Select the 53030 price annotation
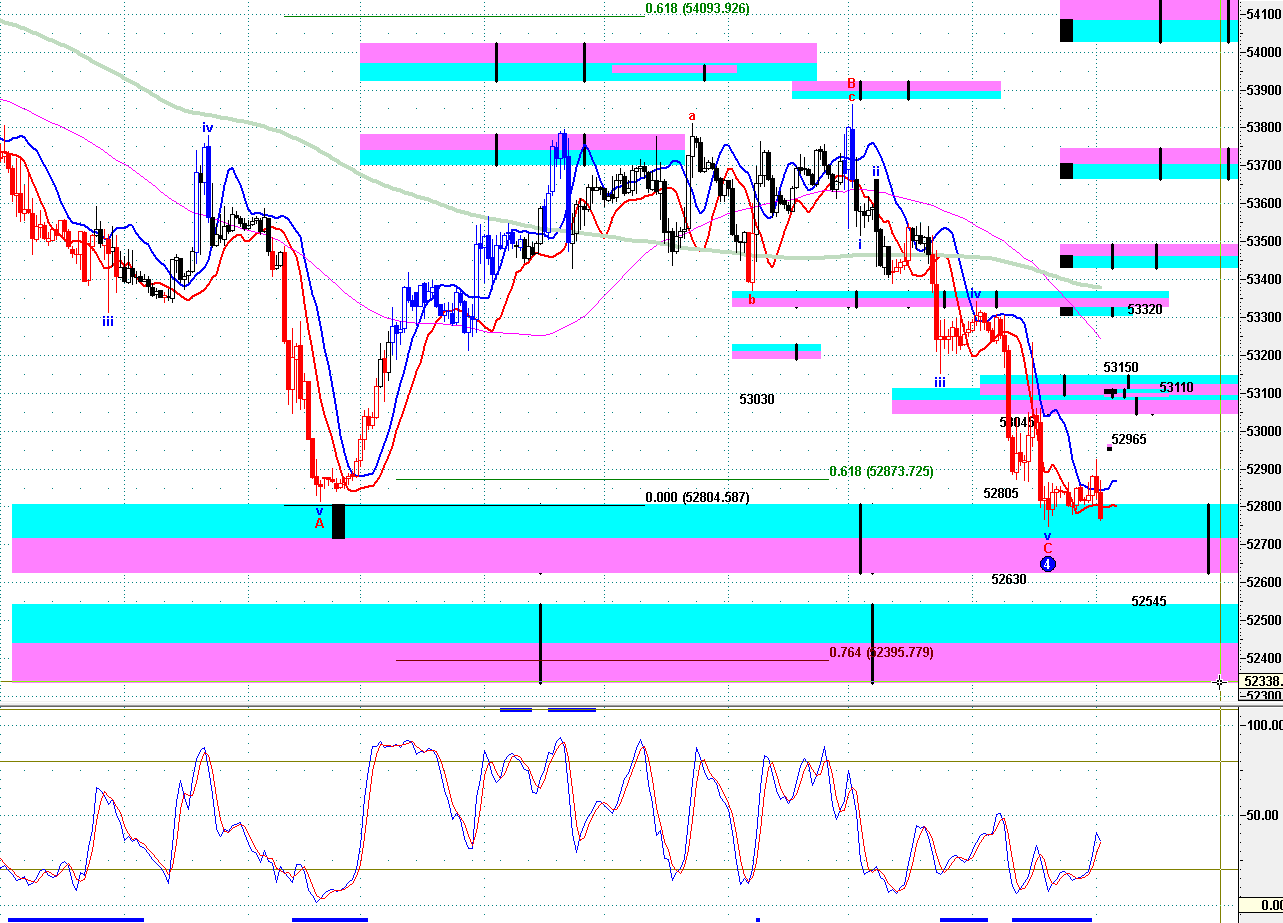The width and height of the screenshot is (1283, 923). (x=757, y=399)
